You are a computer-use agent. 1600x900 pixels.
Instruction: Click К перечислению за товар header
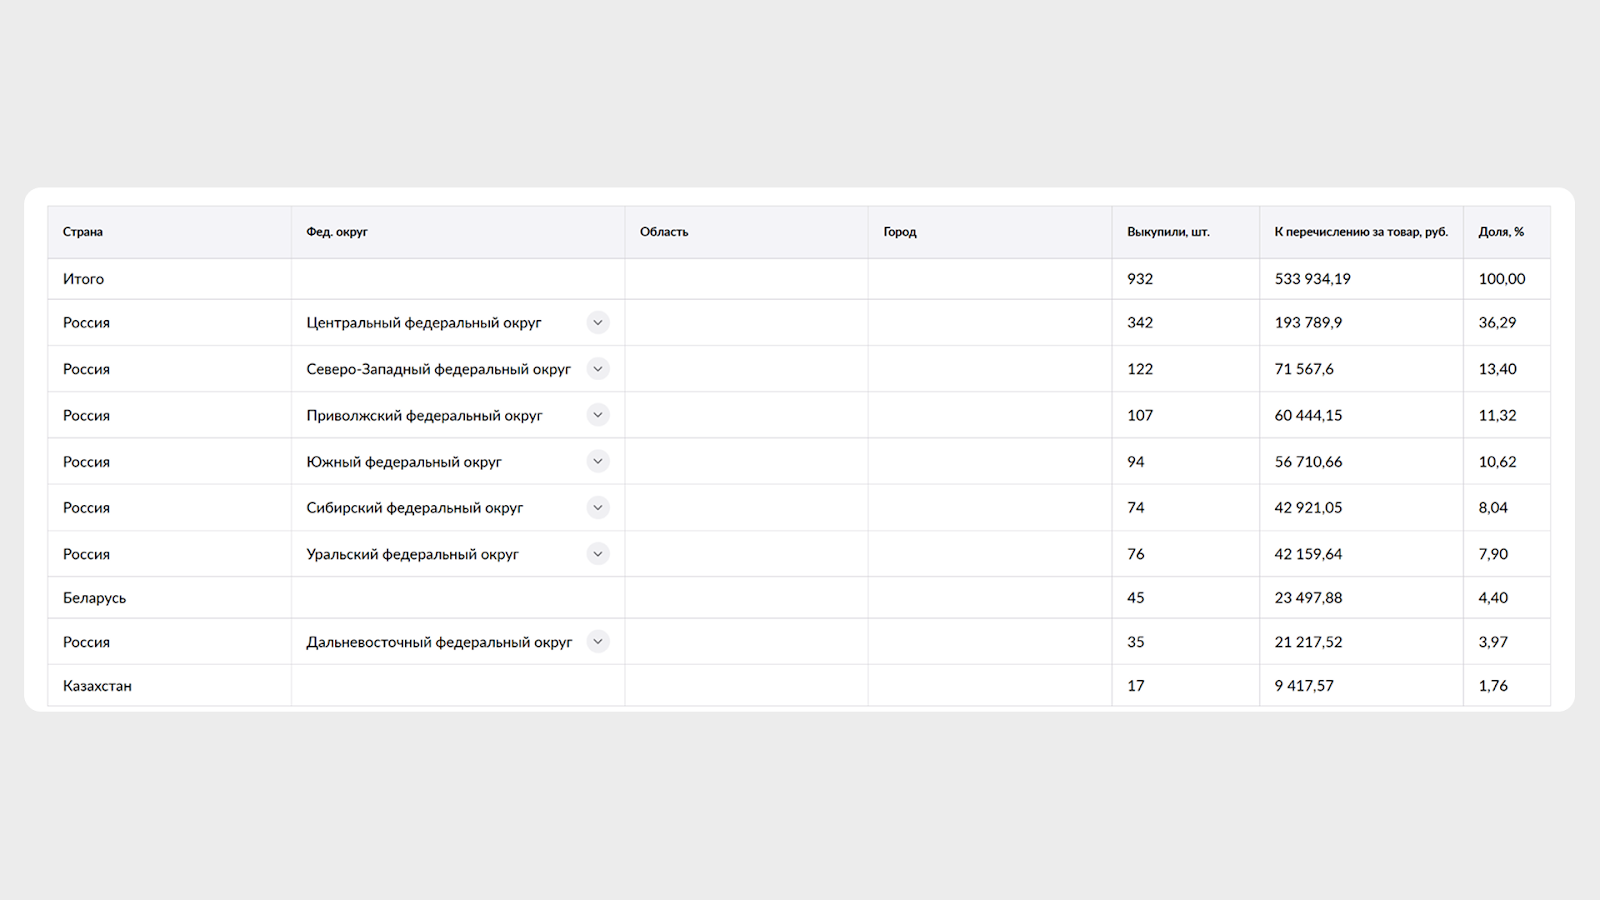[1361, 232]
